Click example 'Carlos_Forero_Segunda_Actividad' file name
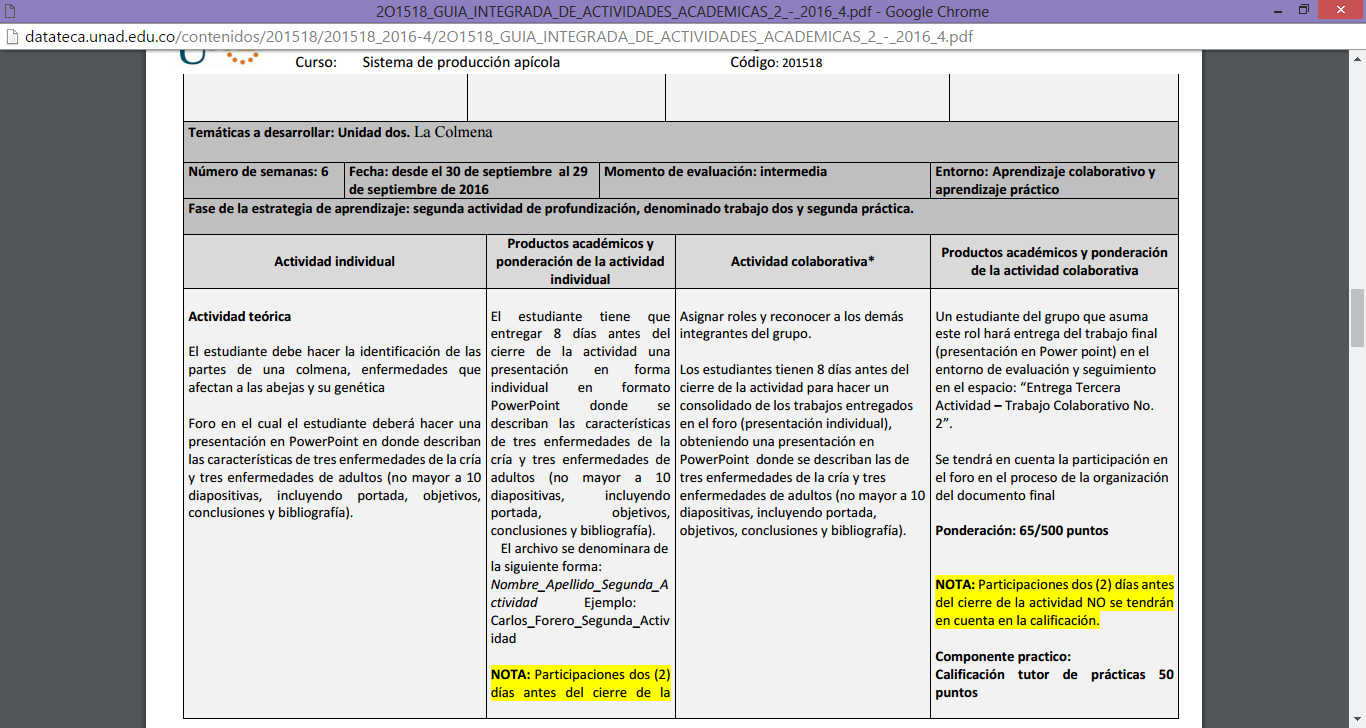Screen dimensions: 1366x728 (x=581, y=630)
